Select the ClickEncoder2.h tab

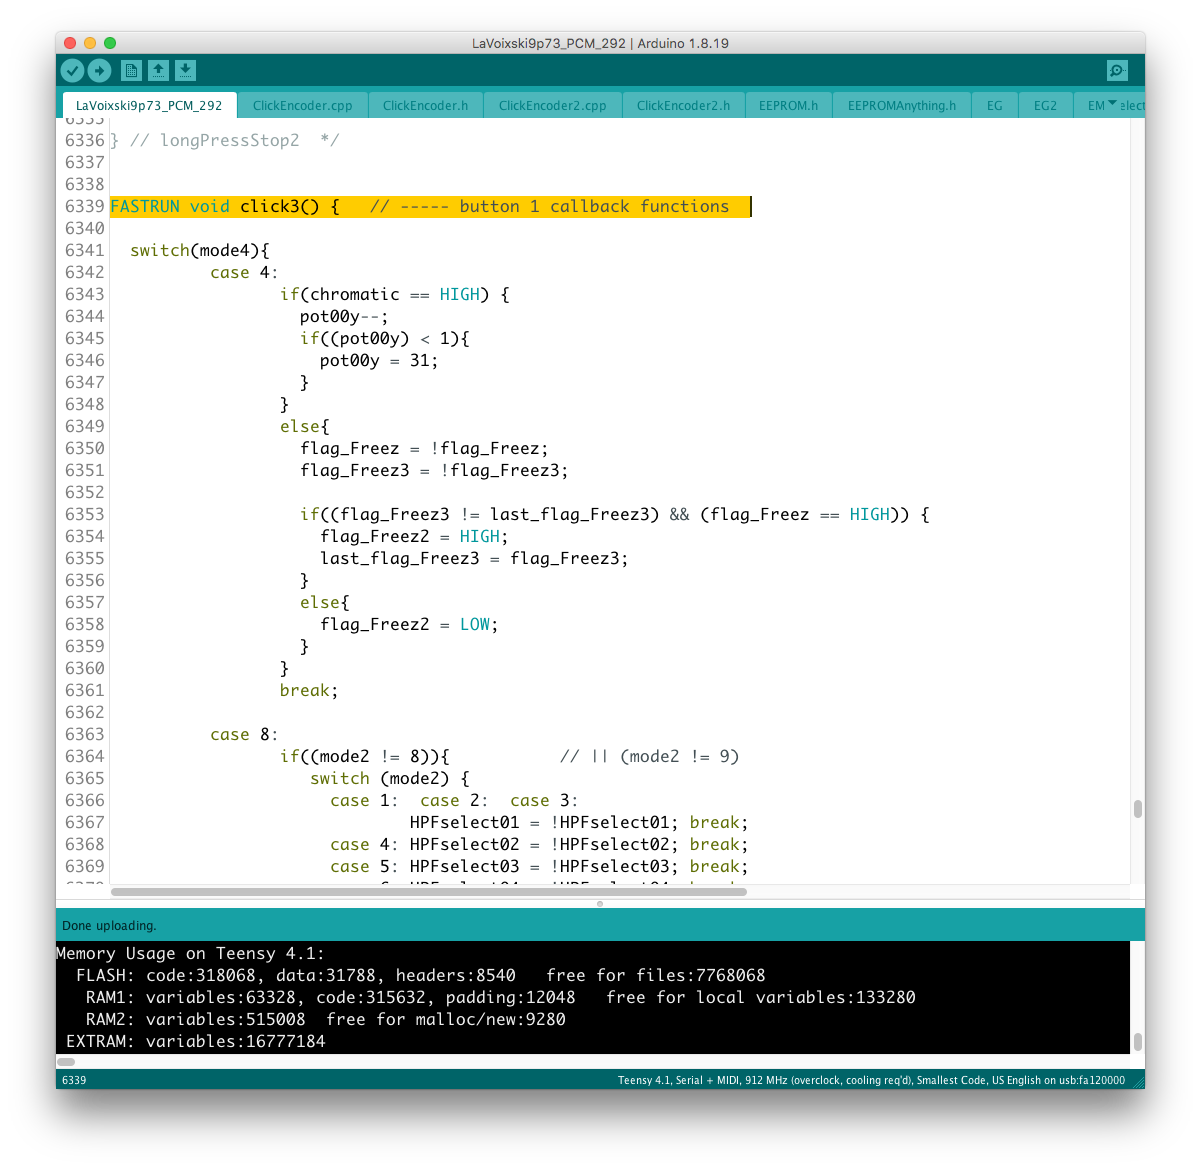pyautogui.click(x=683, y=105)
